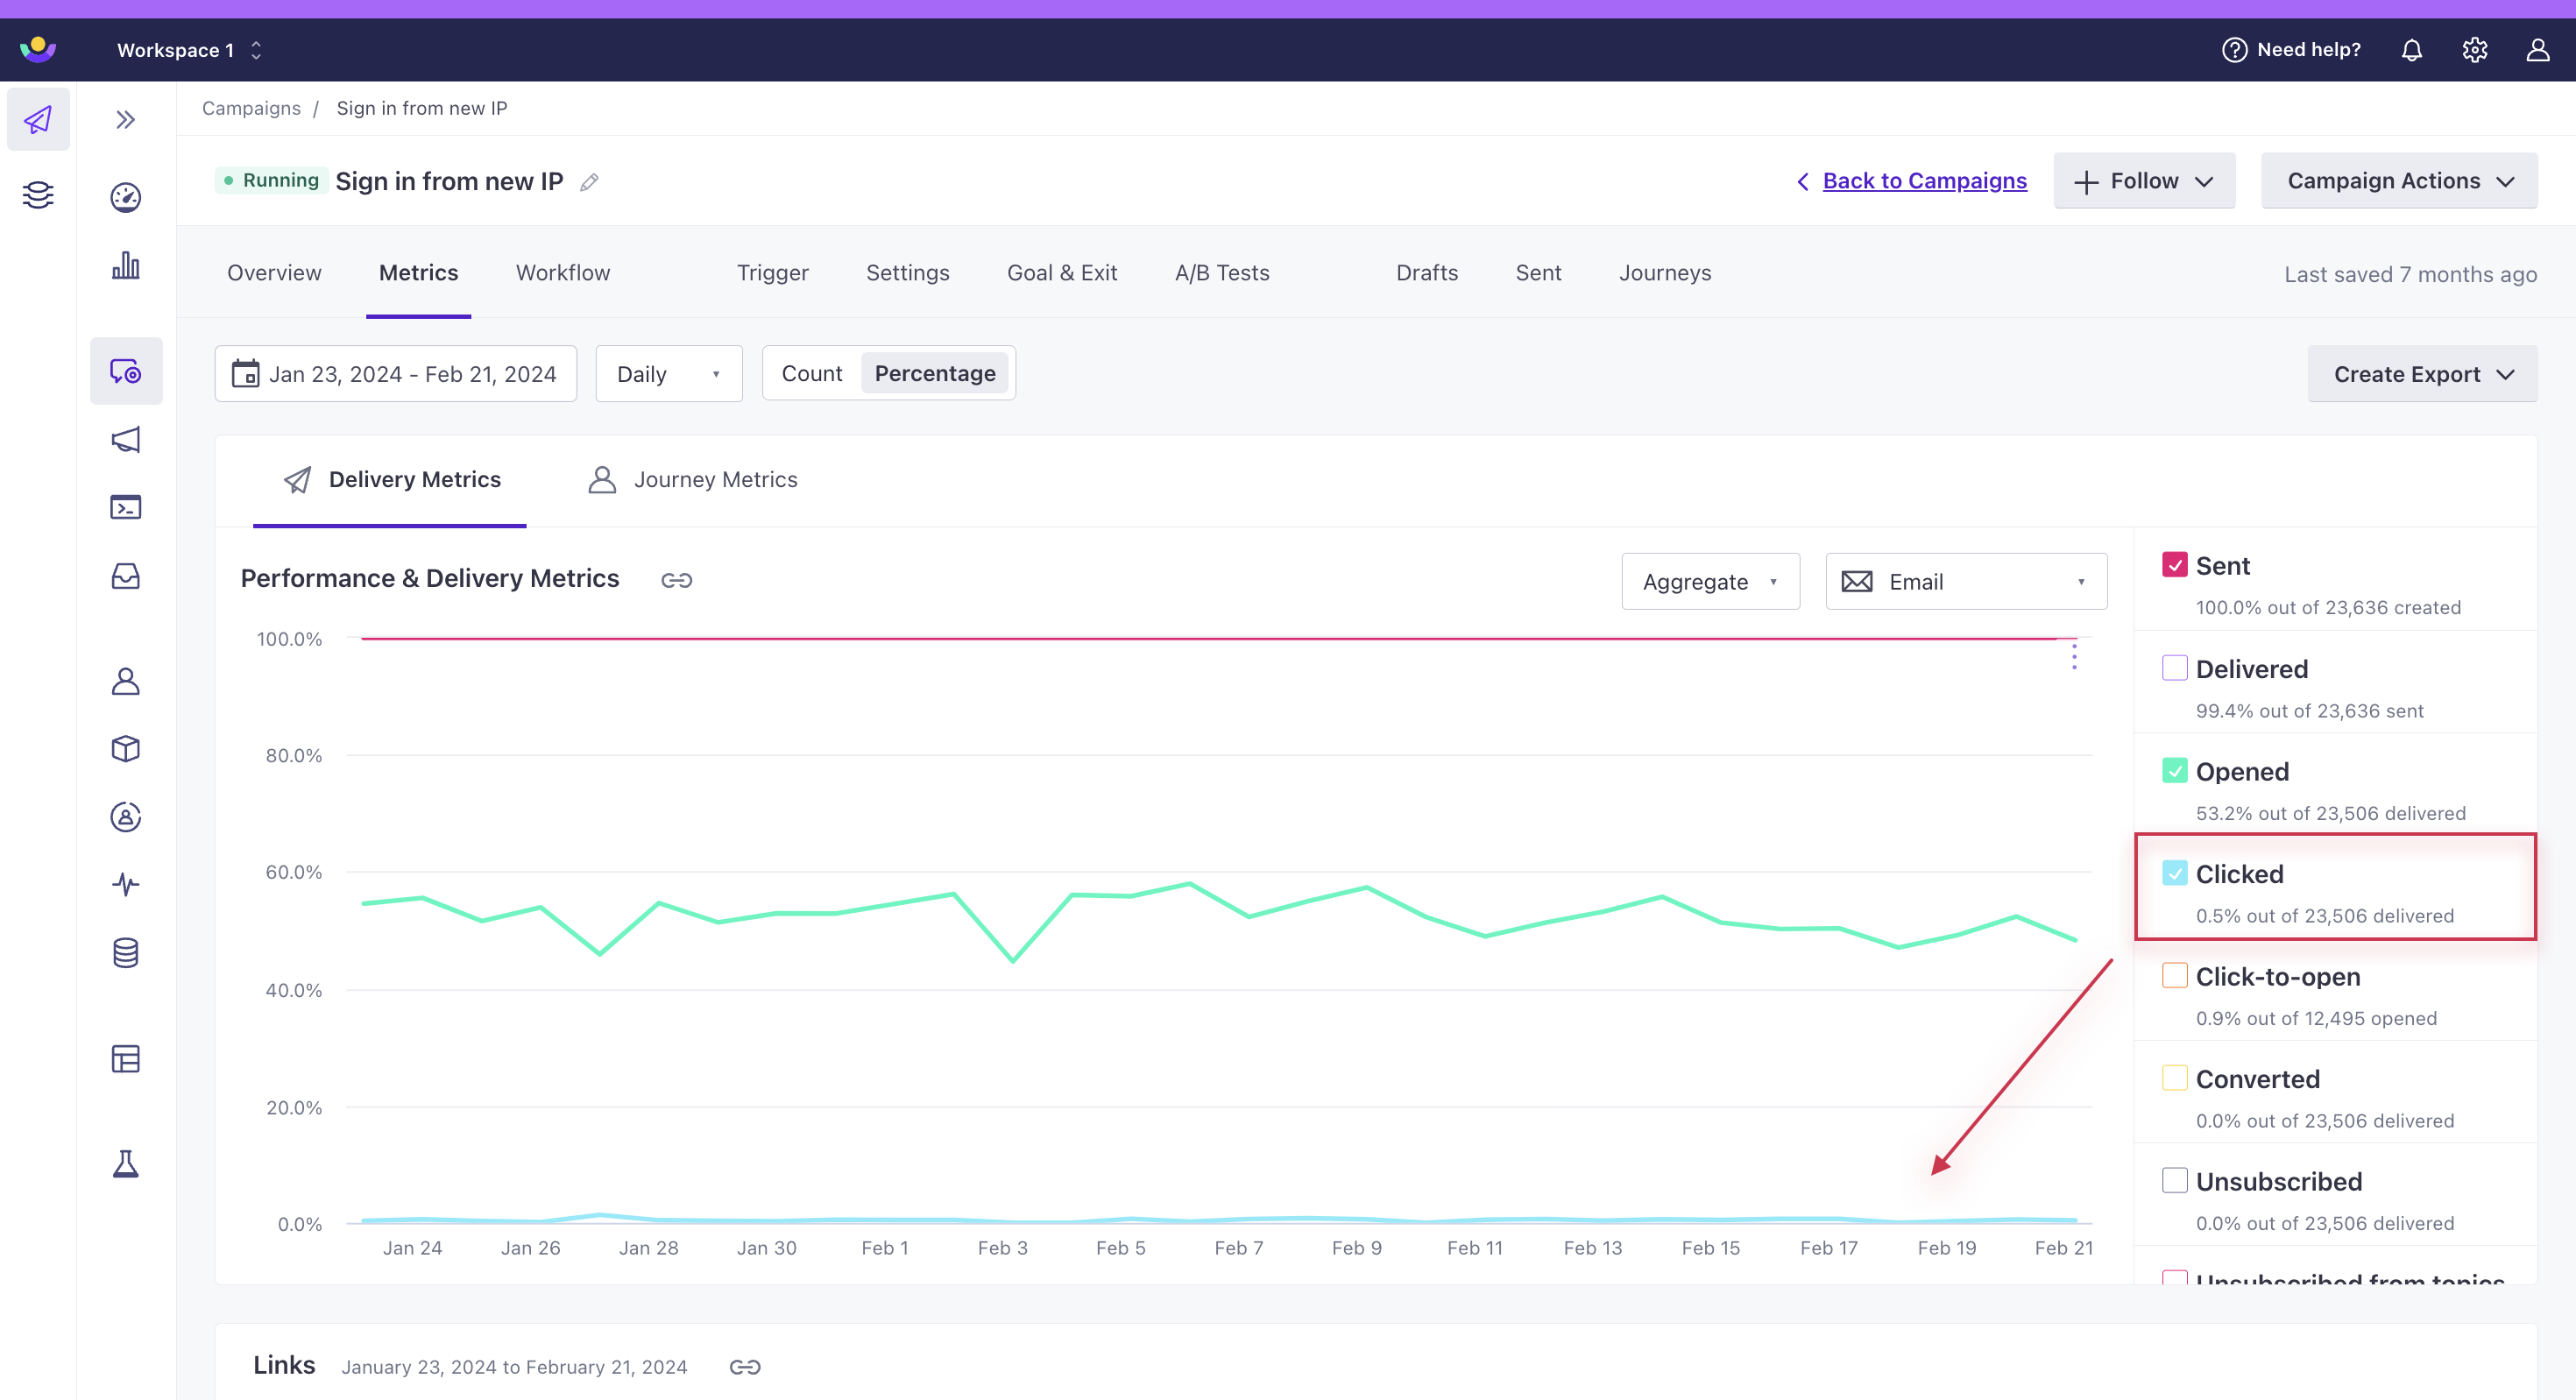Screen dimensions: 2576x1400
Task: Open the date range picker
Action: pos(396,374)
